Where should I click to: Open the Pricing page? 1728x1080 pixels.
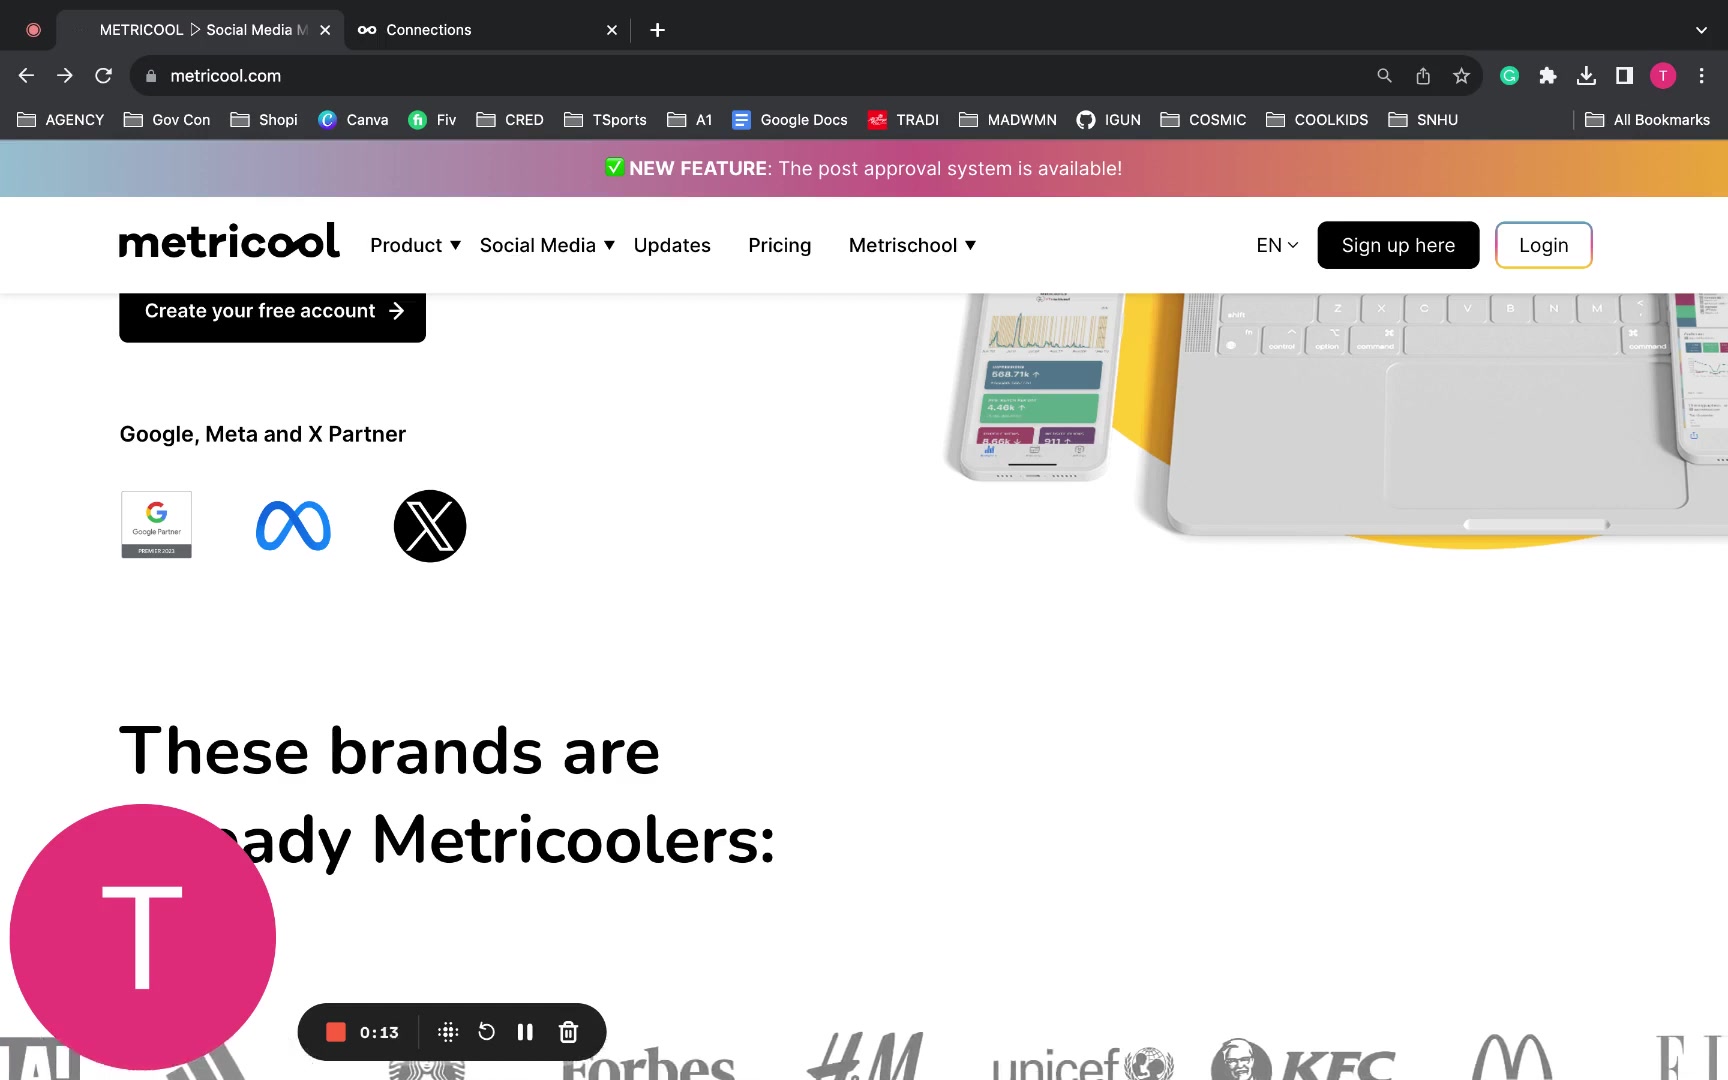click(x=780, y=245)
